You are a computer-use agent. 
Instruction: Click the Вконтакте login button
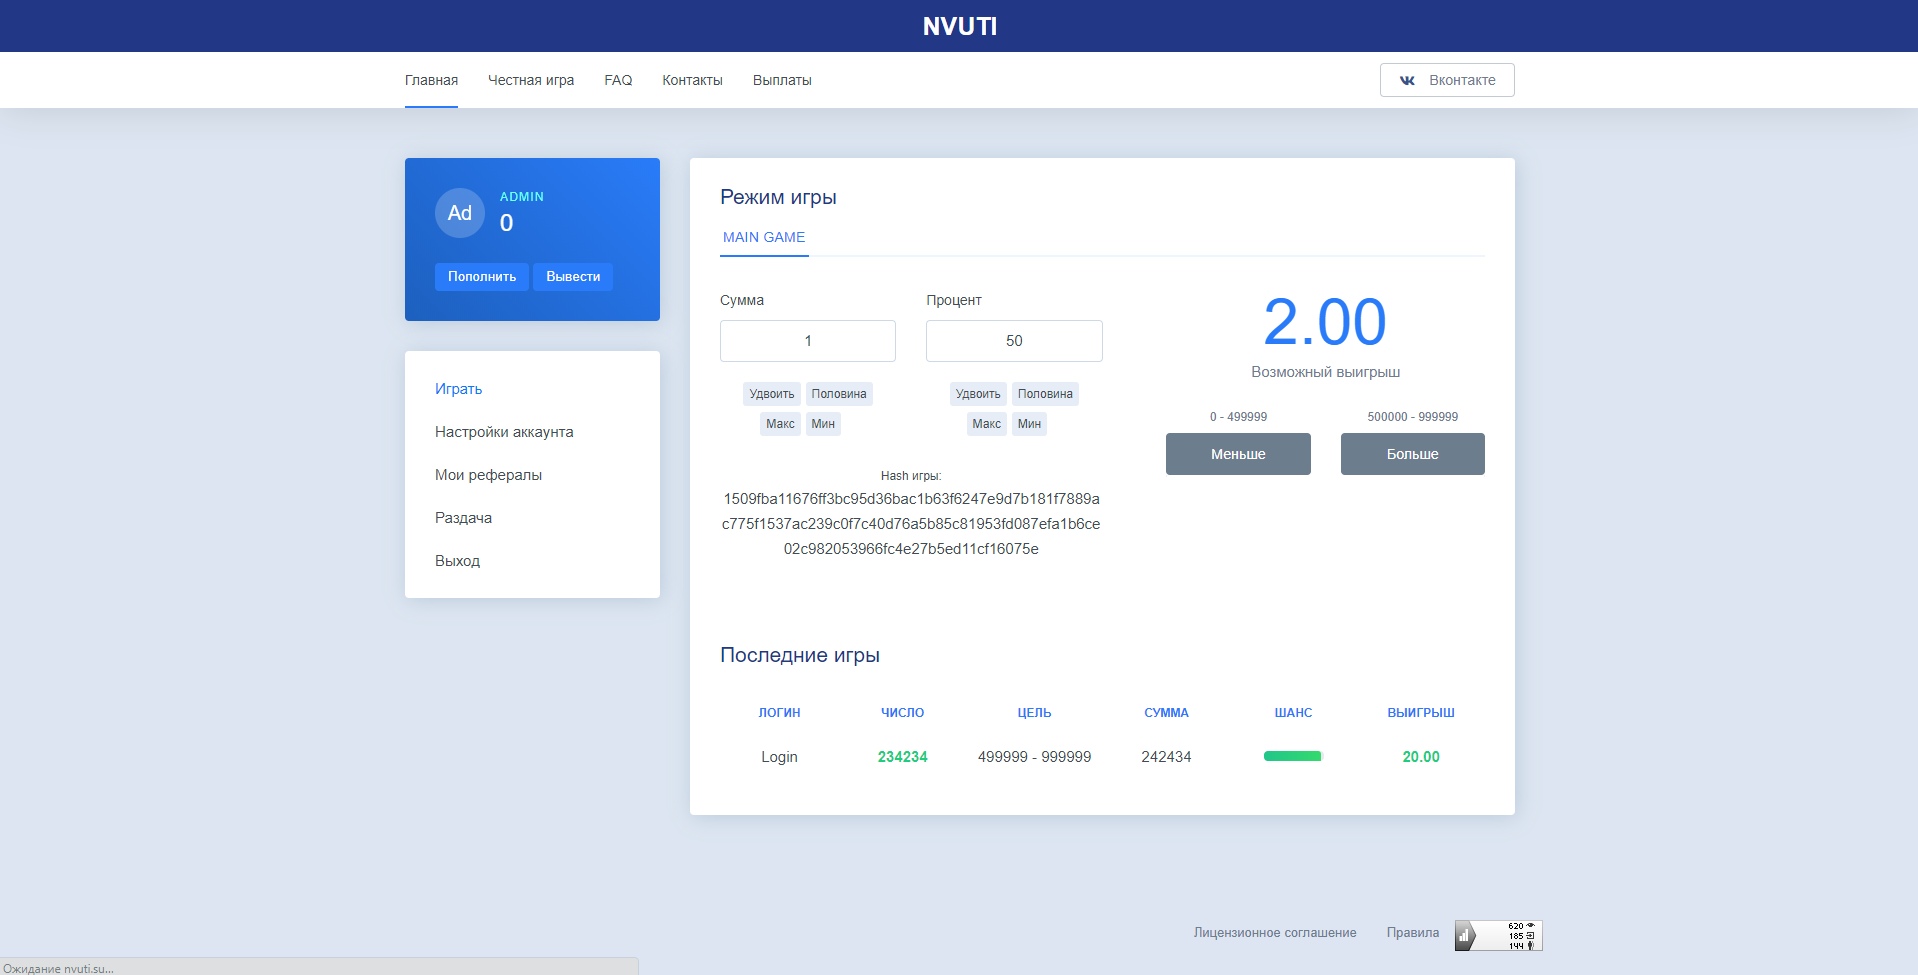(x=1447, y=80)
